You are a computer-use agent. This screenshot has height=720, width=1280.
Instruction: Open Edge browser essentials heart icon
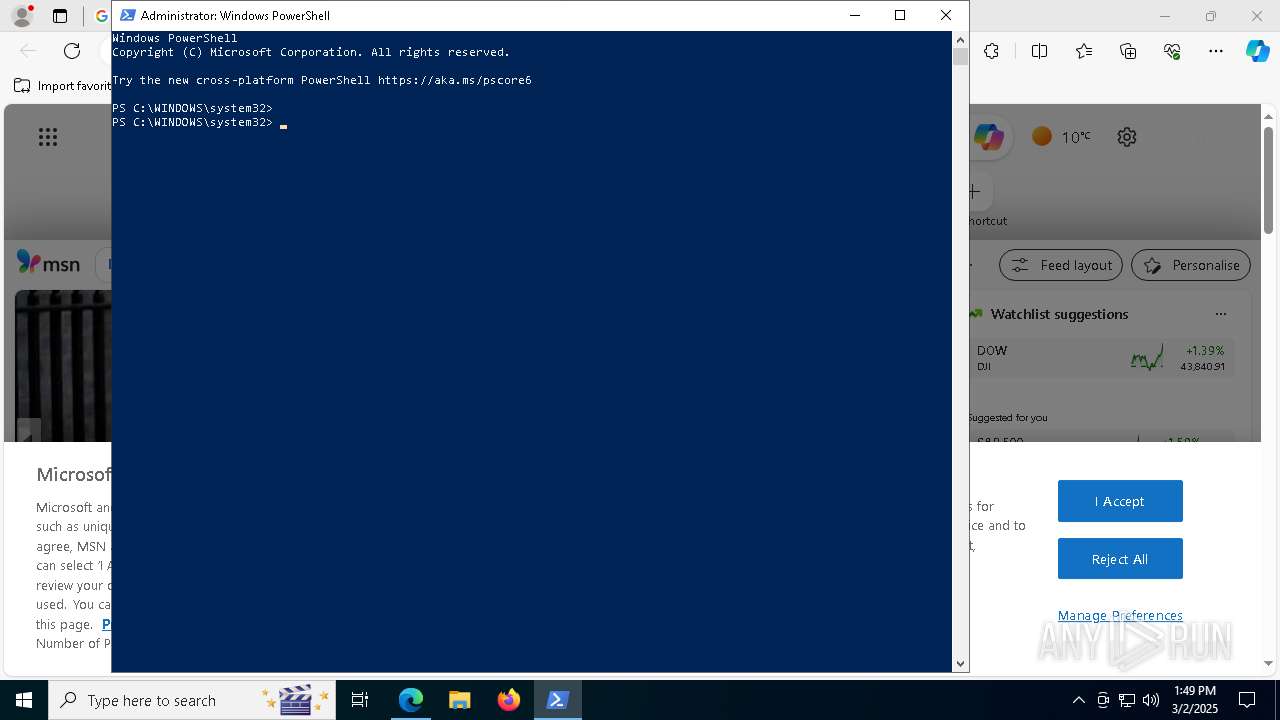point(1172,51)
